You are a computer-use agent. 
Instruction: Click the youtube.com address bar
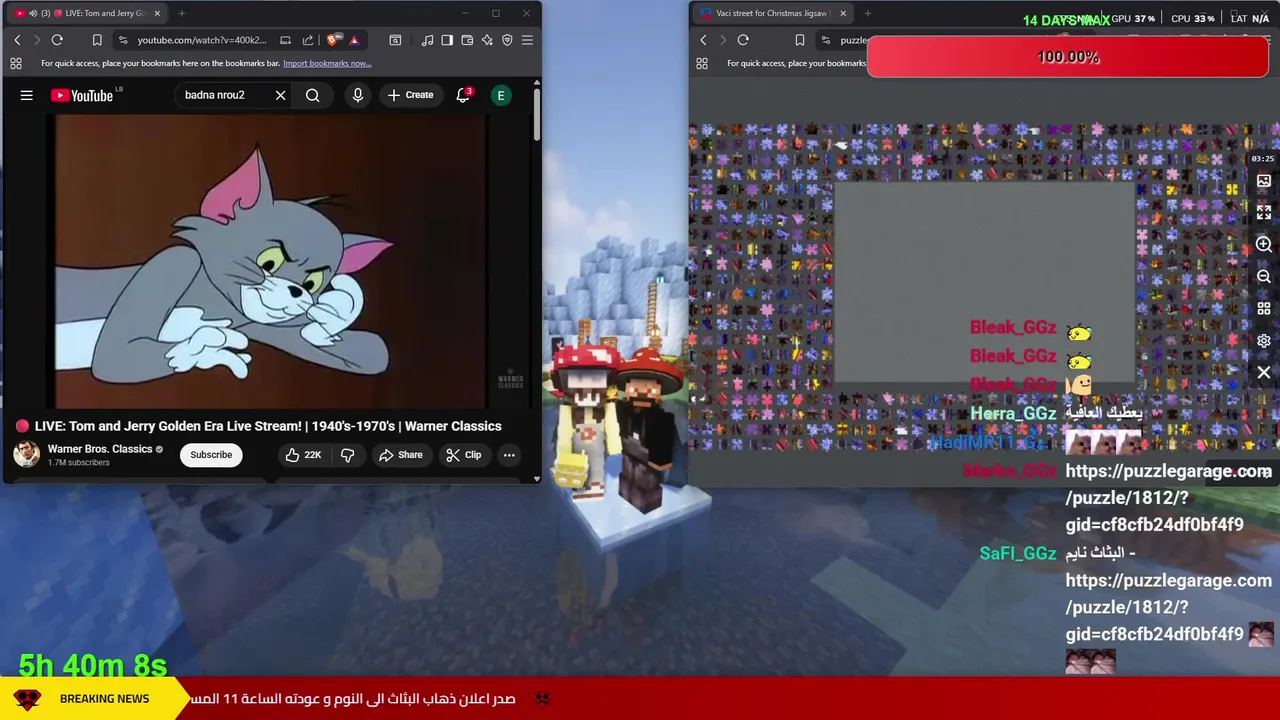click(x=201, y=40)
